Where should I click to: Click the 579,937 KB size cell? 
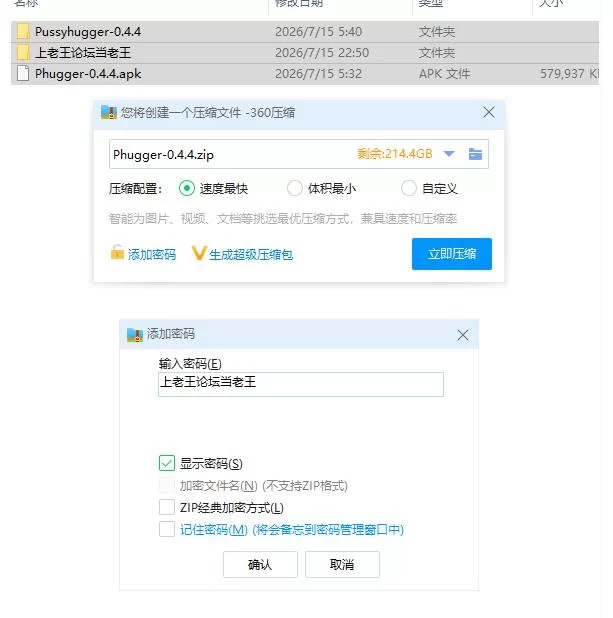[x=569, y=74]
